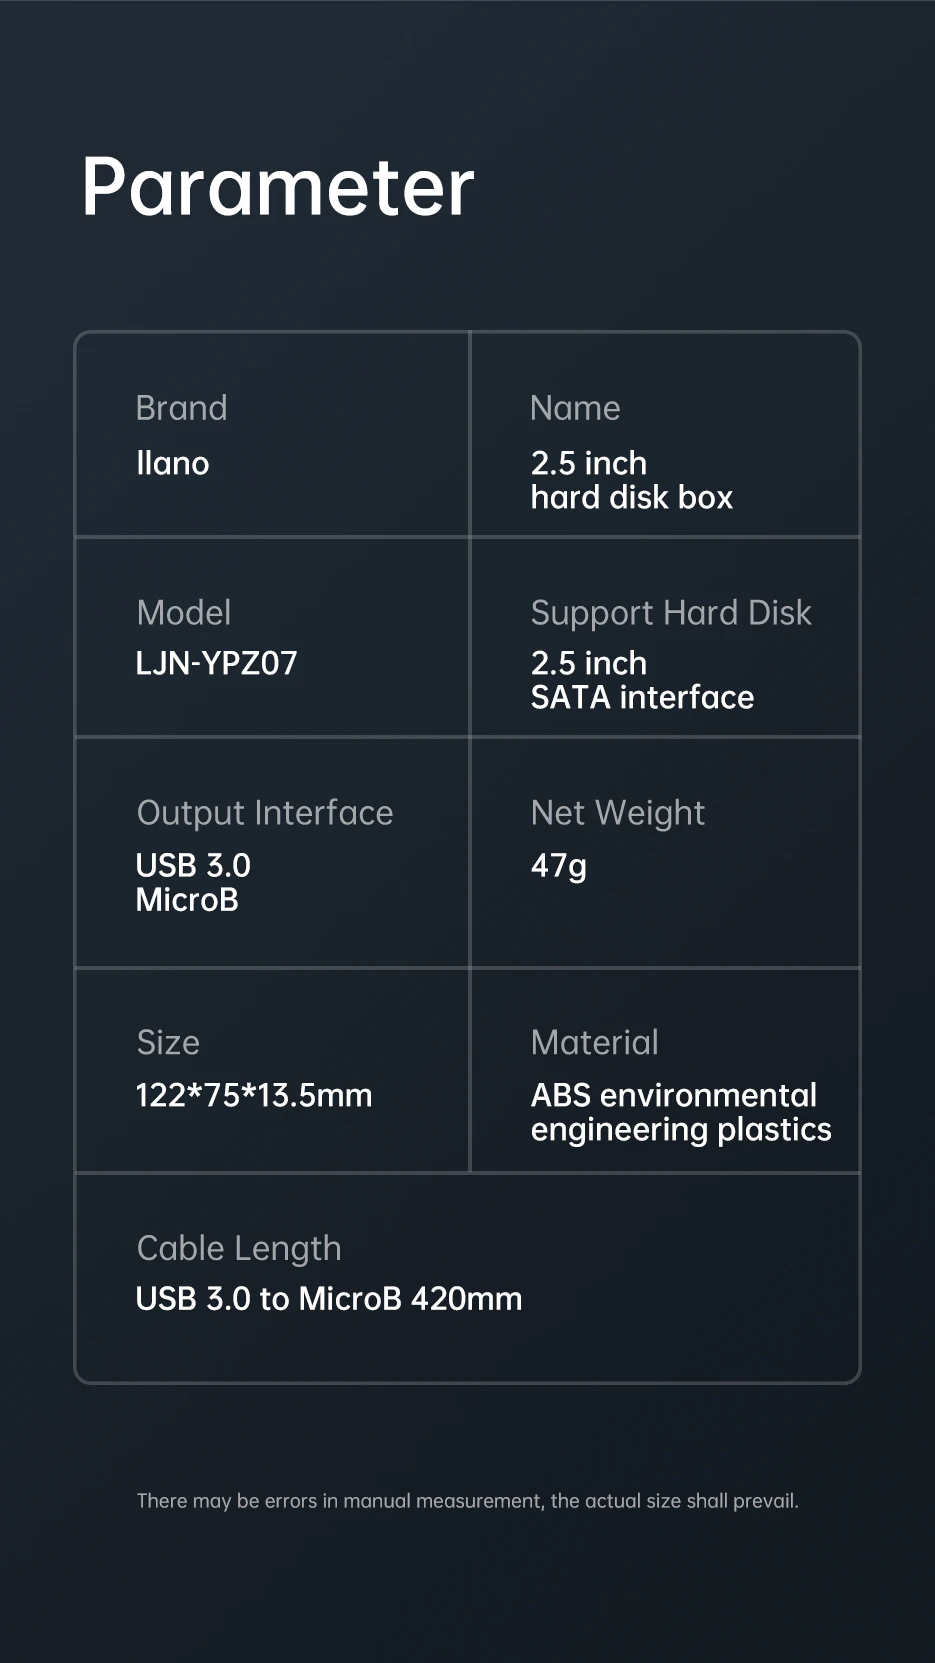
Task: Click the Model label
Action: point(184,612)
